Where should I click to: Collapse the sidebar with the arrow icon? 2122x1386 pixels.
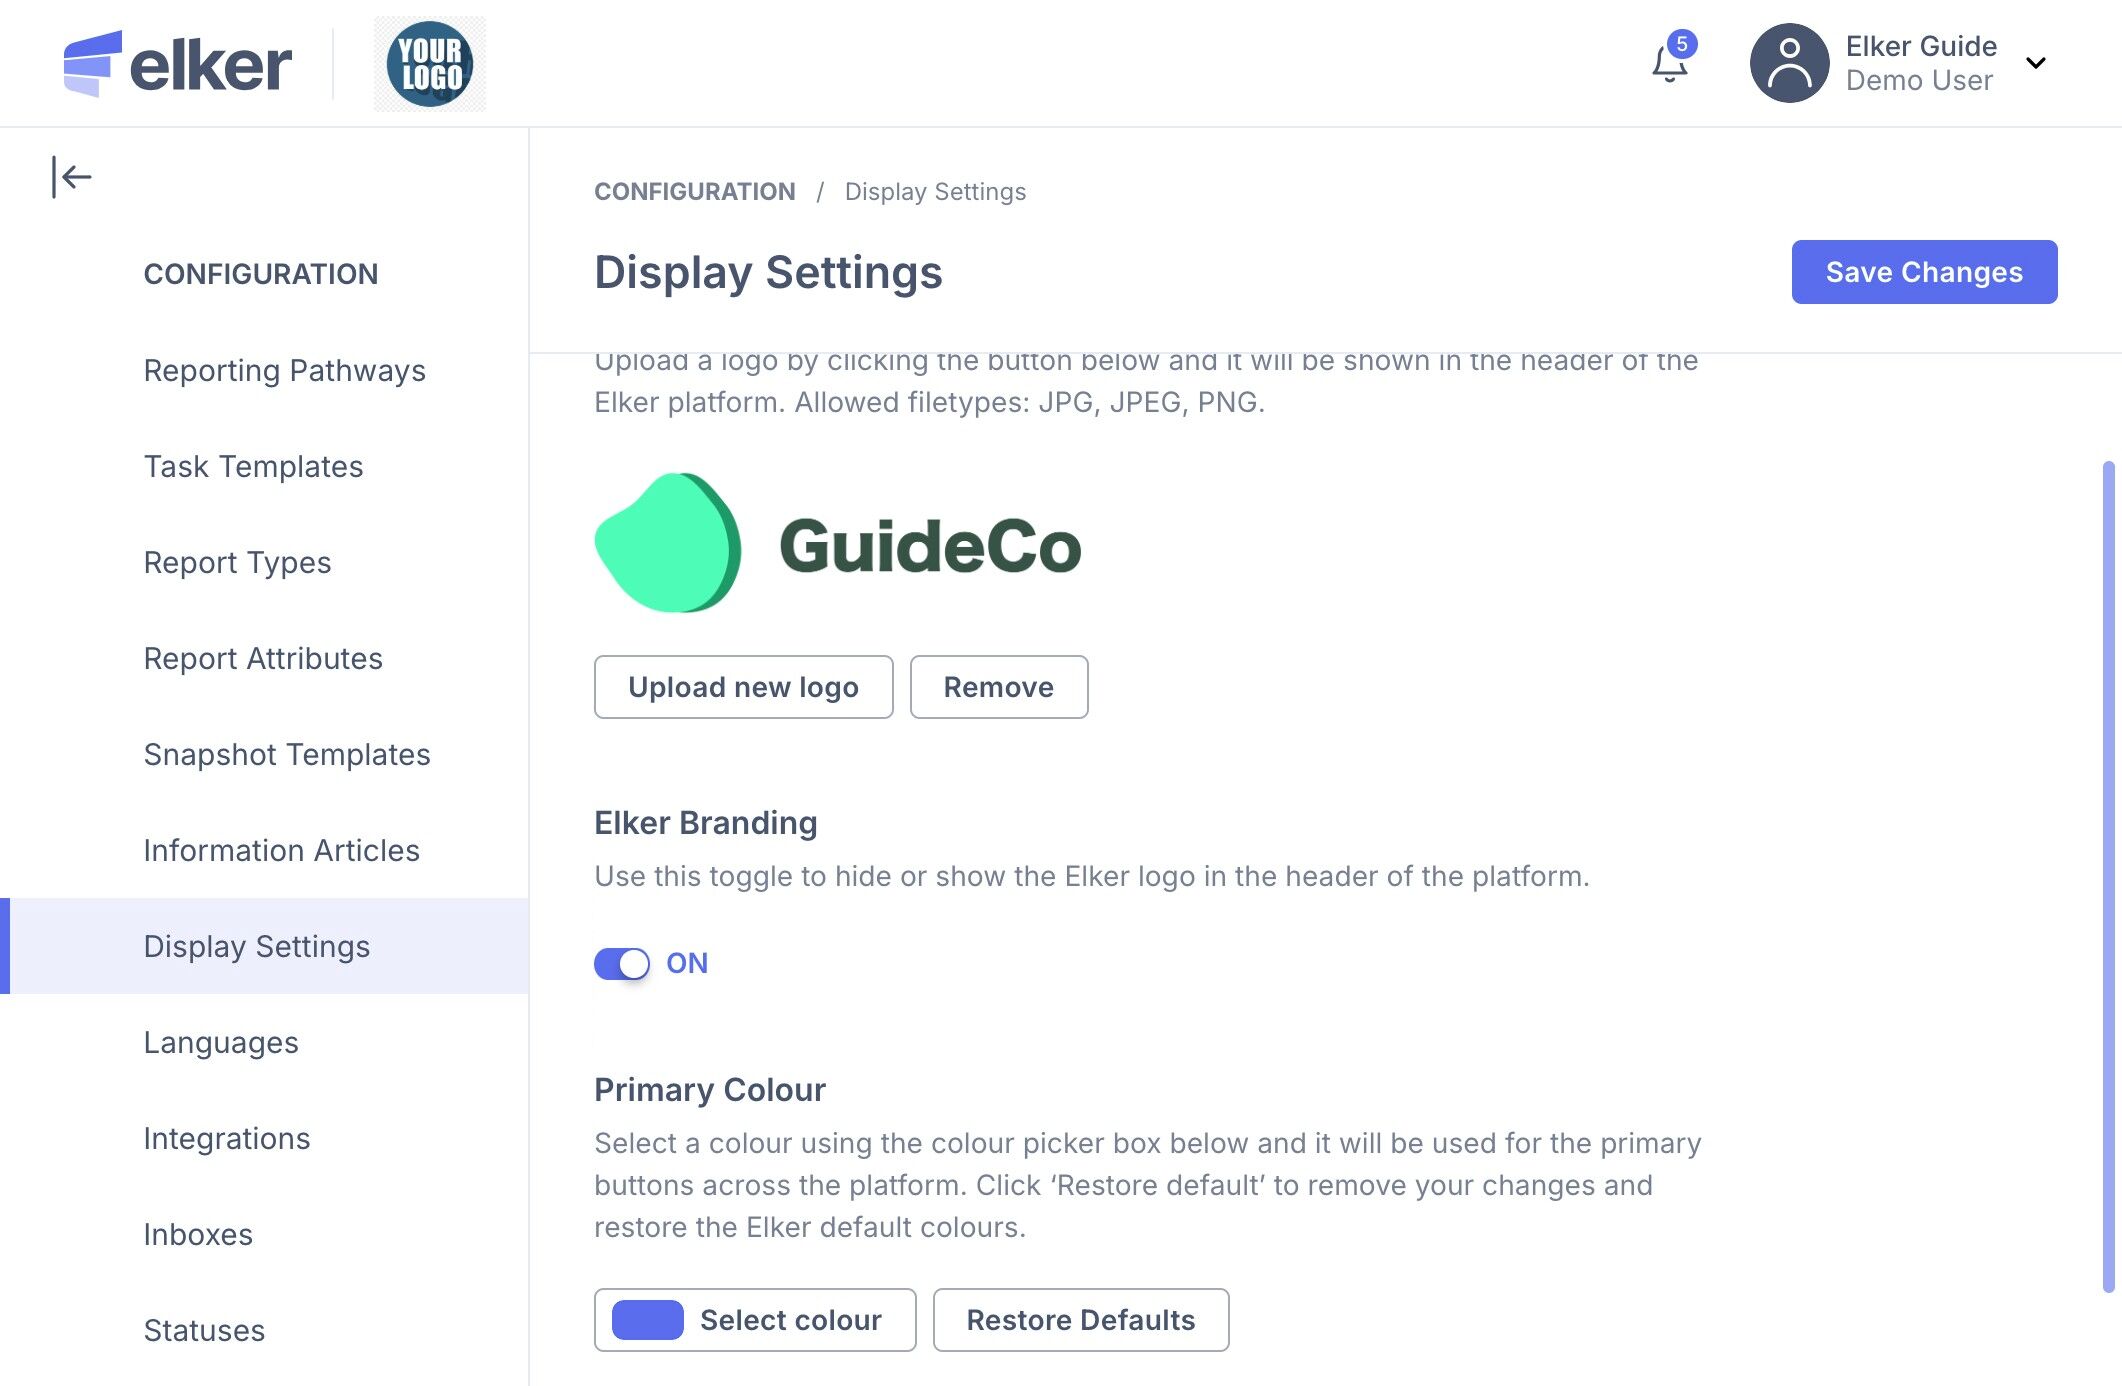click(72, 177)
